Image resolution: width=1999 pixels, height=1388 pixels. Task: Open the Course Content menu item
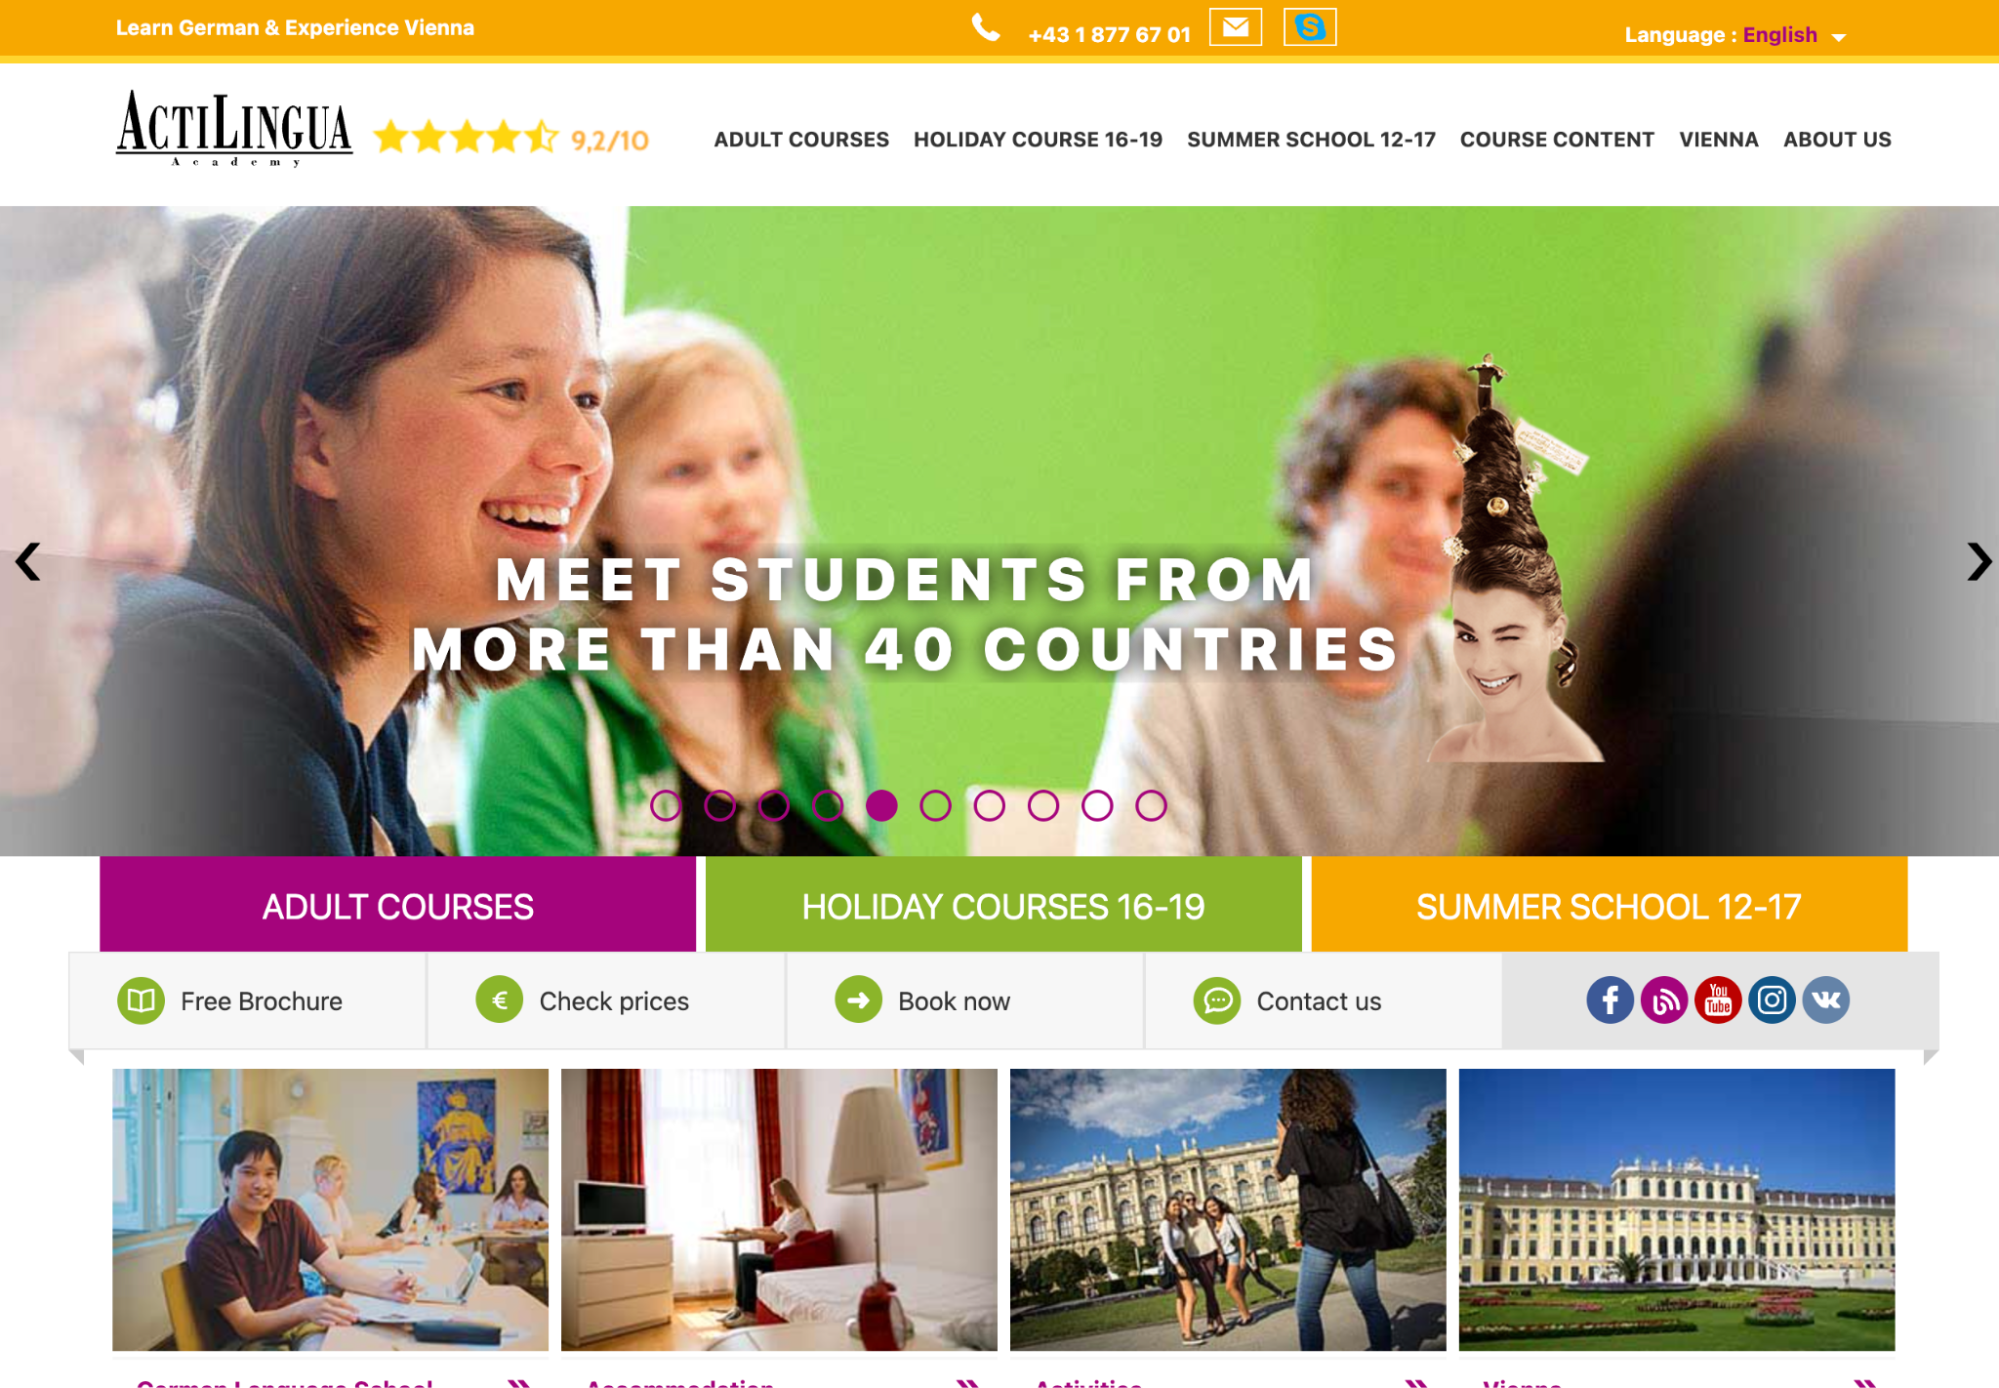tap(1557, 140)
